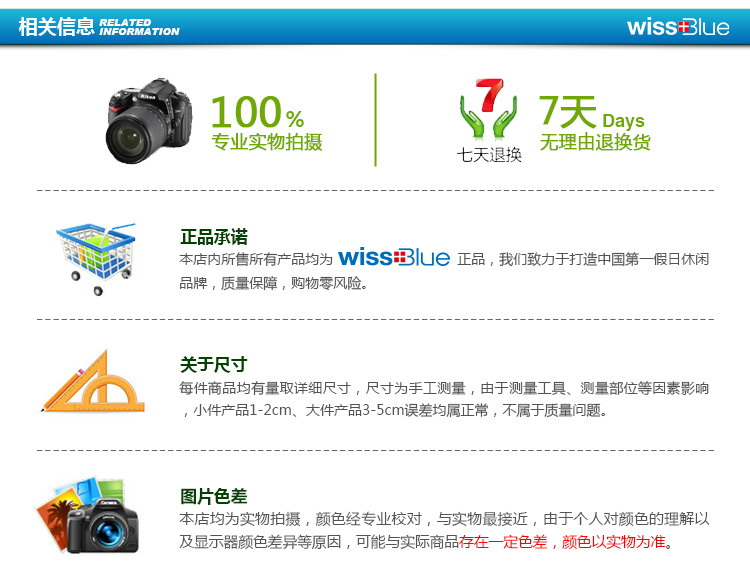The image size is (750, 578).
Task: Click the Nikon DSLR camera icon
Action: [x=149, y=121]
